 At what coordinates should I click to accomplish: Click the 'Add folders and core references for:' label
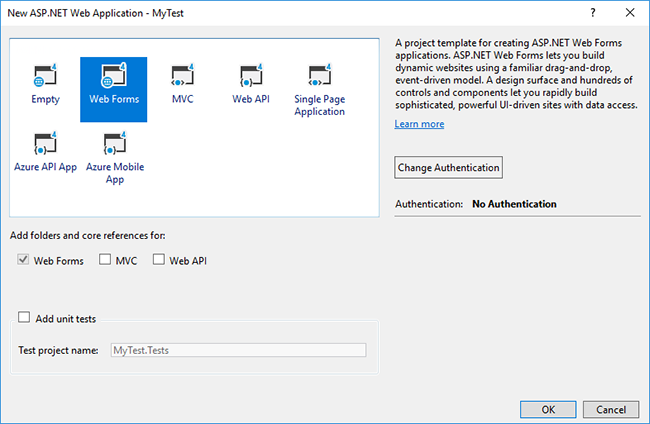coord(87,235)
